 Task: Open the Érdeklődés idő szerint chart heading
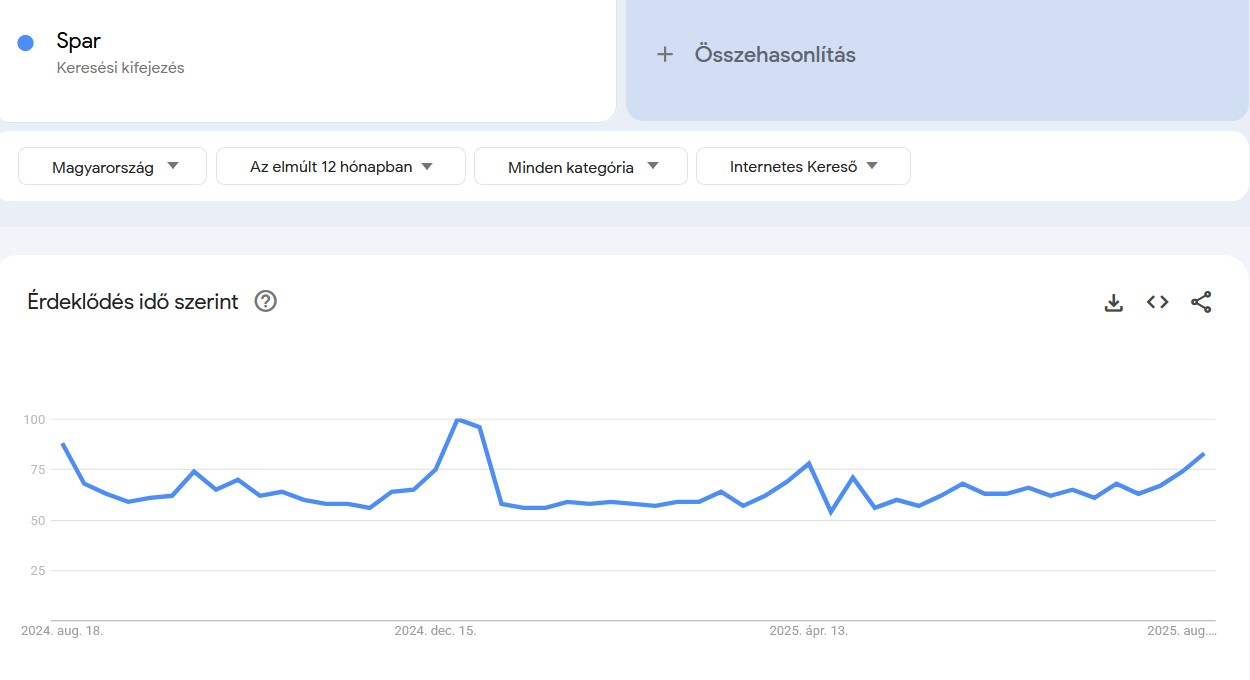(x=133, y=301)
